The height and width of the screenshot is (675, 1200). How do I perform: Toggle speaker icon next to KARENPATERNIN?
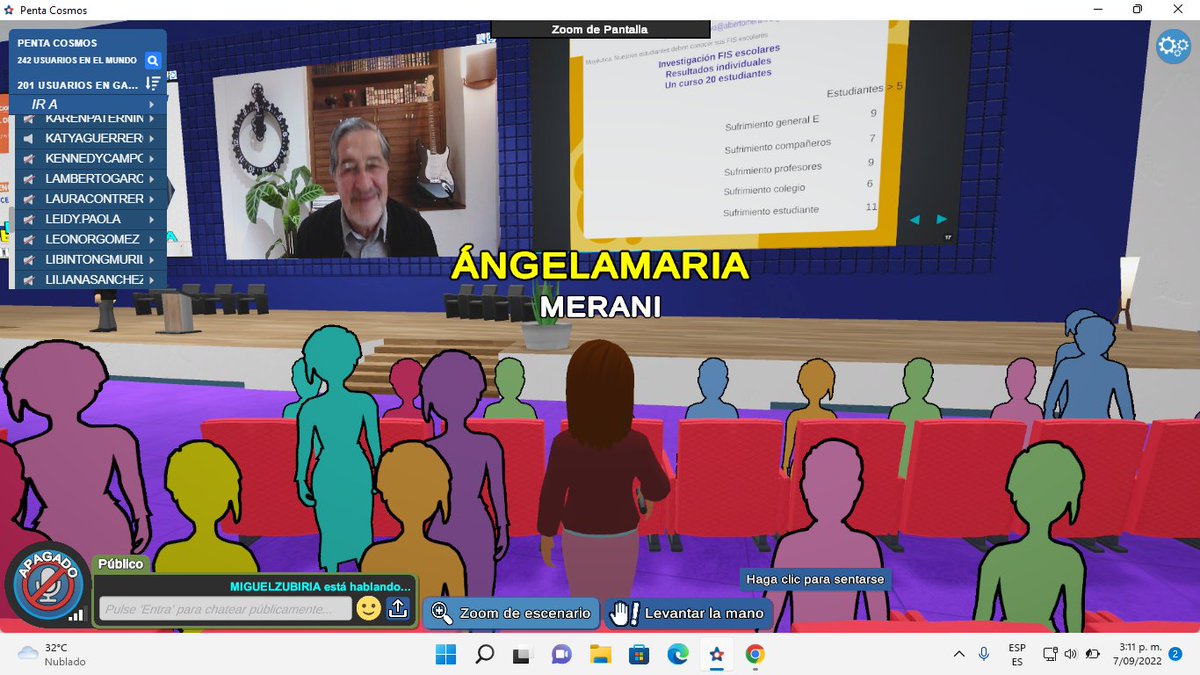29,119
